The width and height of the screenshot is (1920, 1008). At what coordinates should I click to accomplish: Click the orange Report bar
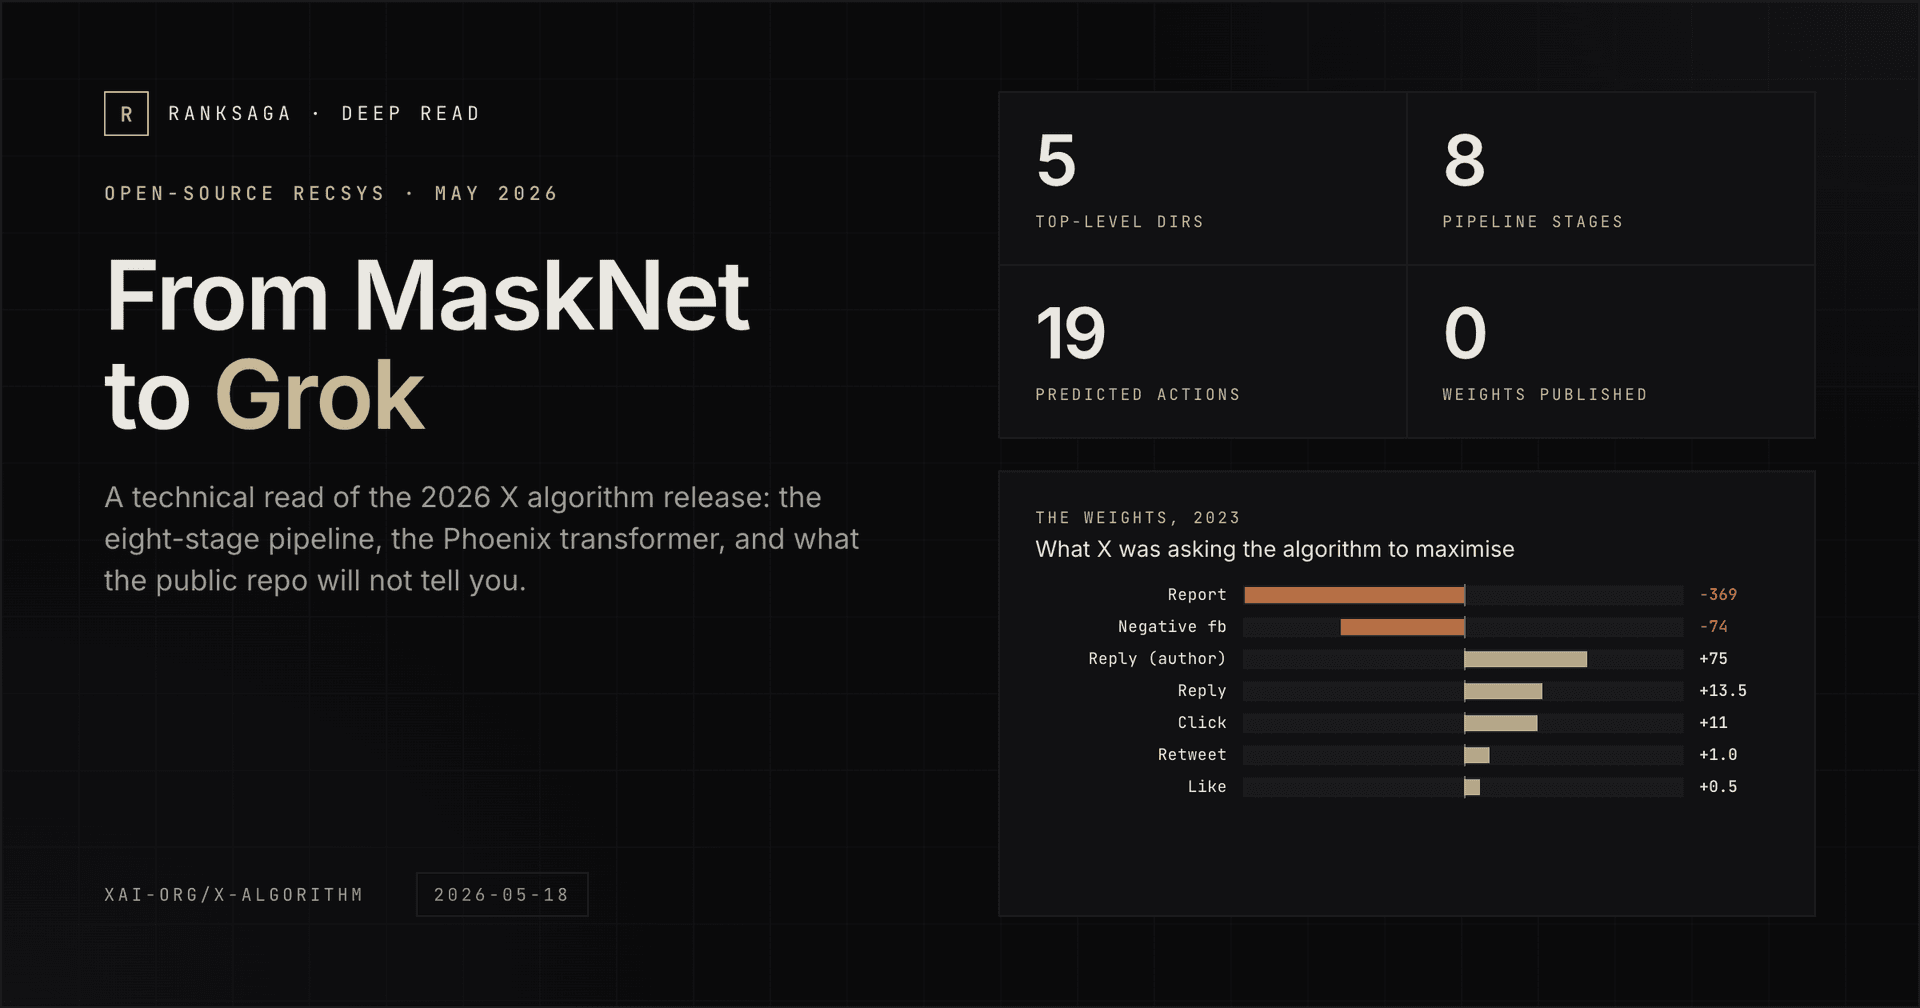[1354, 595]
